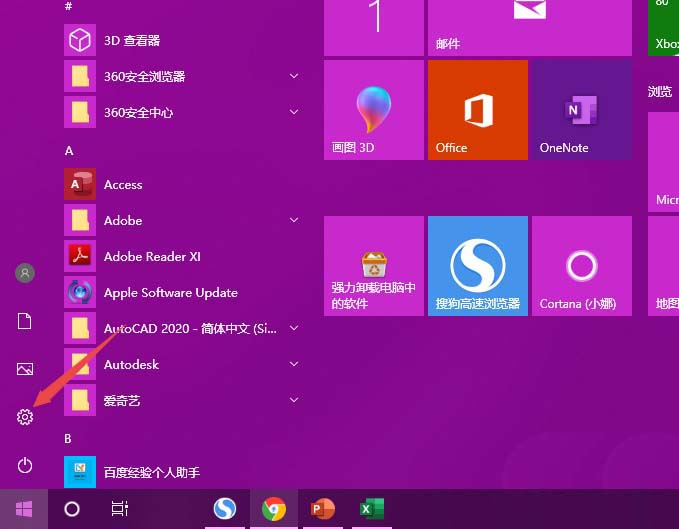Click the letter A section header
The image size is (679, 529).
click(69, 151)
